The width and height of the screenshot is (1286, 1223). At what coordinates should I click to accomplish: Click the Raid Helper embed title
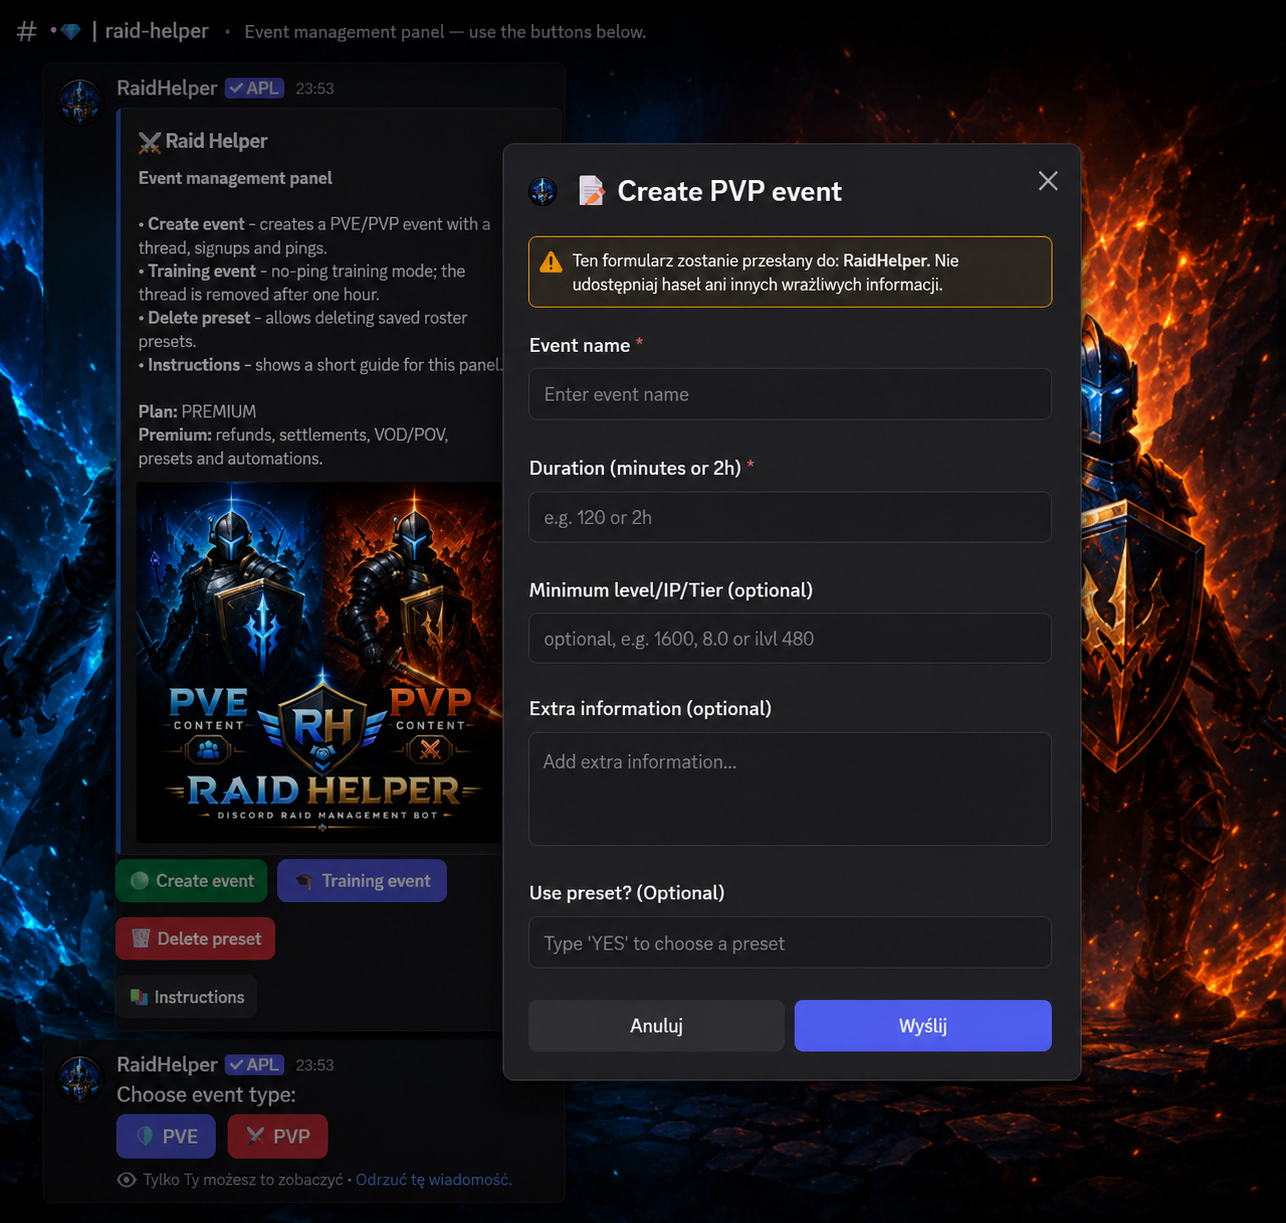pyautogui.click(x=216, y=141)
